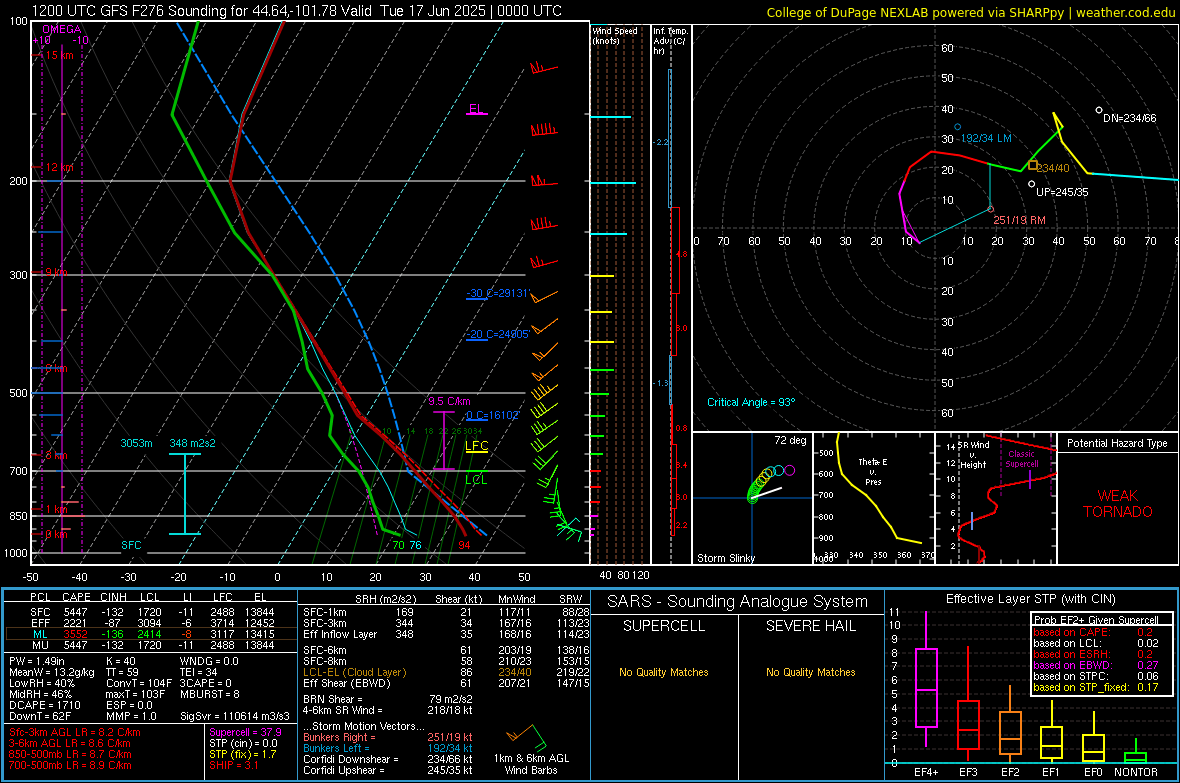
Task: Click the red 'Bunkers Right =' row
Action: [388, 737]
